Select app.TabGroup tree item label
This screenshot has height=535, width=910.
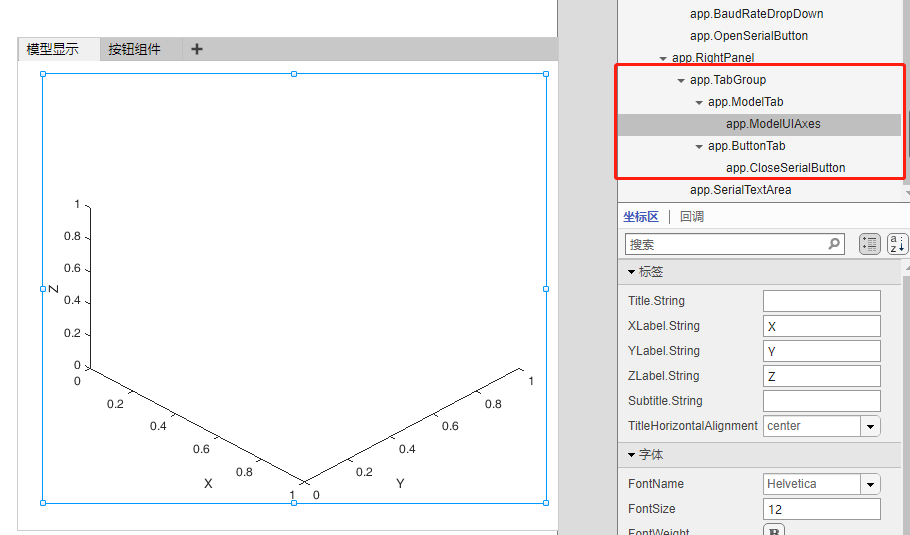pos(728,80)
